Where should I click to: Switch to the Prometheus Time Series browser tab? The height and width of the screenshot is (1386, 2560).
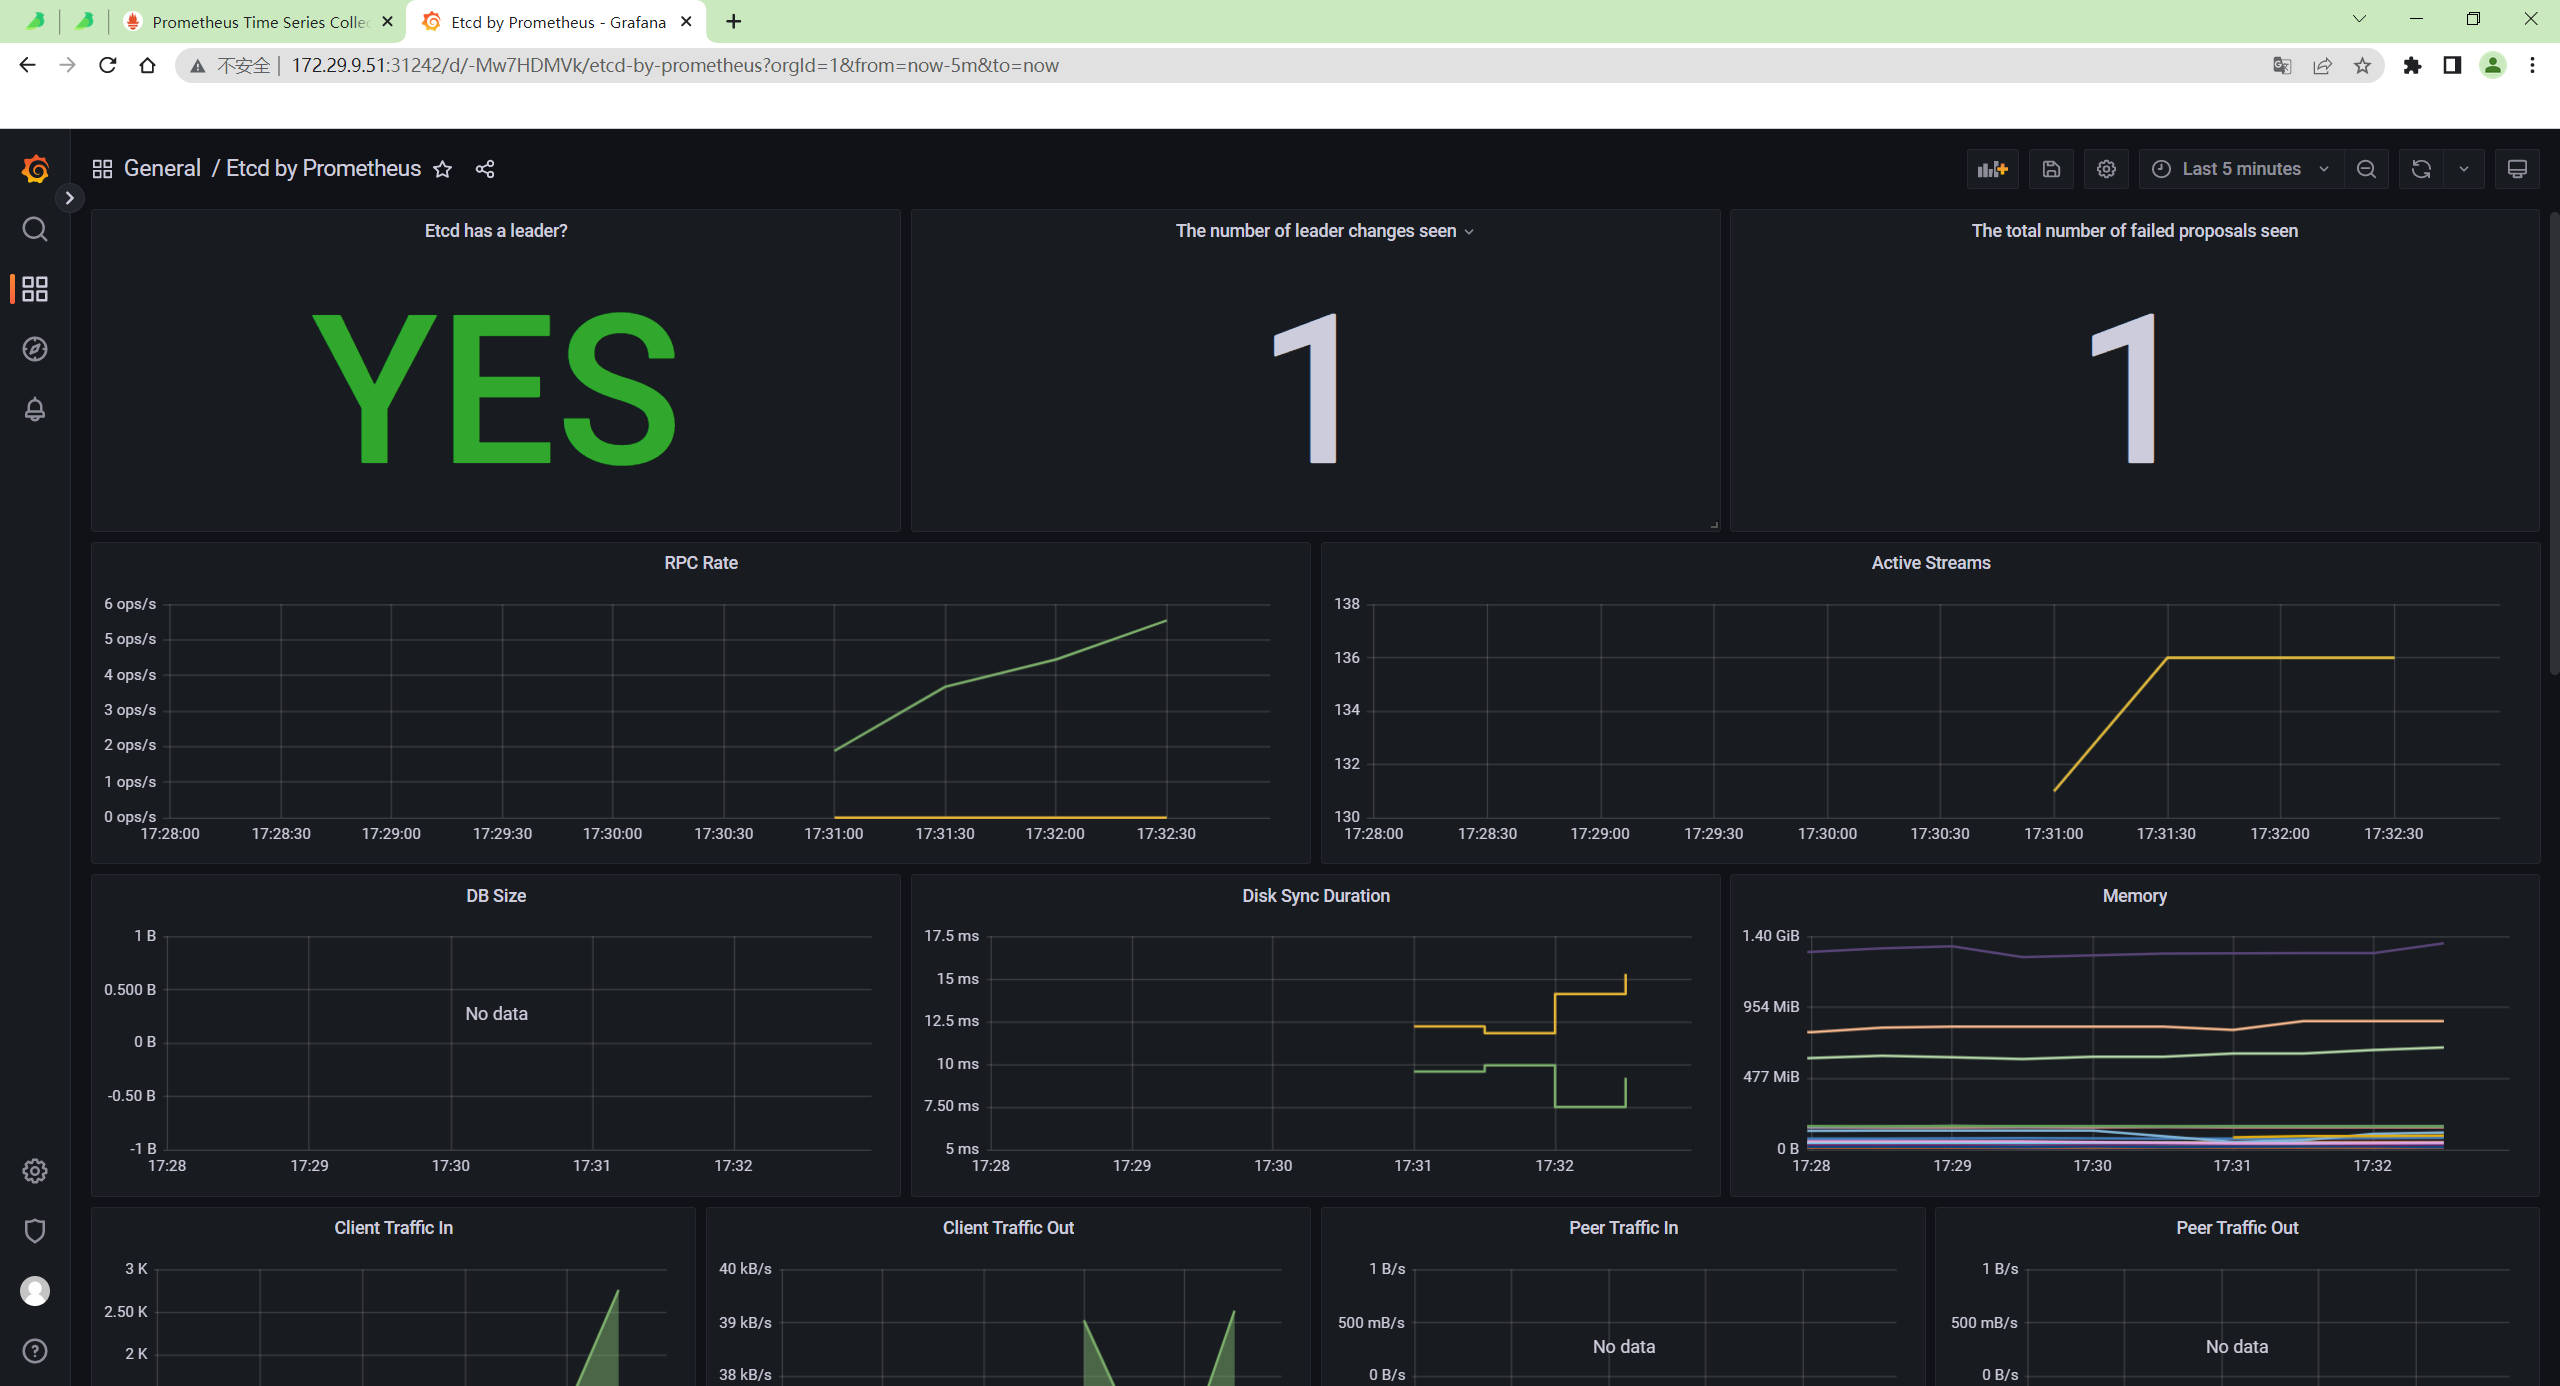(258, 21)
